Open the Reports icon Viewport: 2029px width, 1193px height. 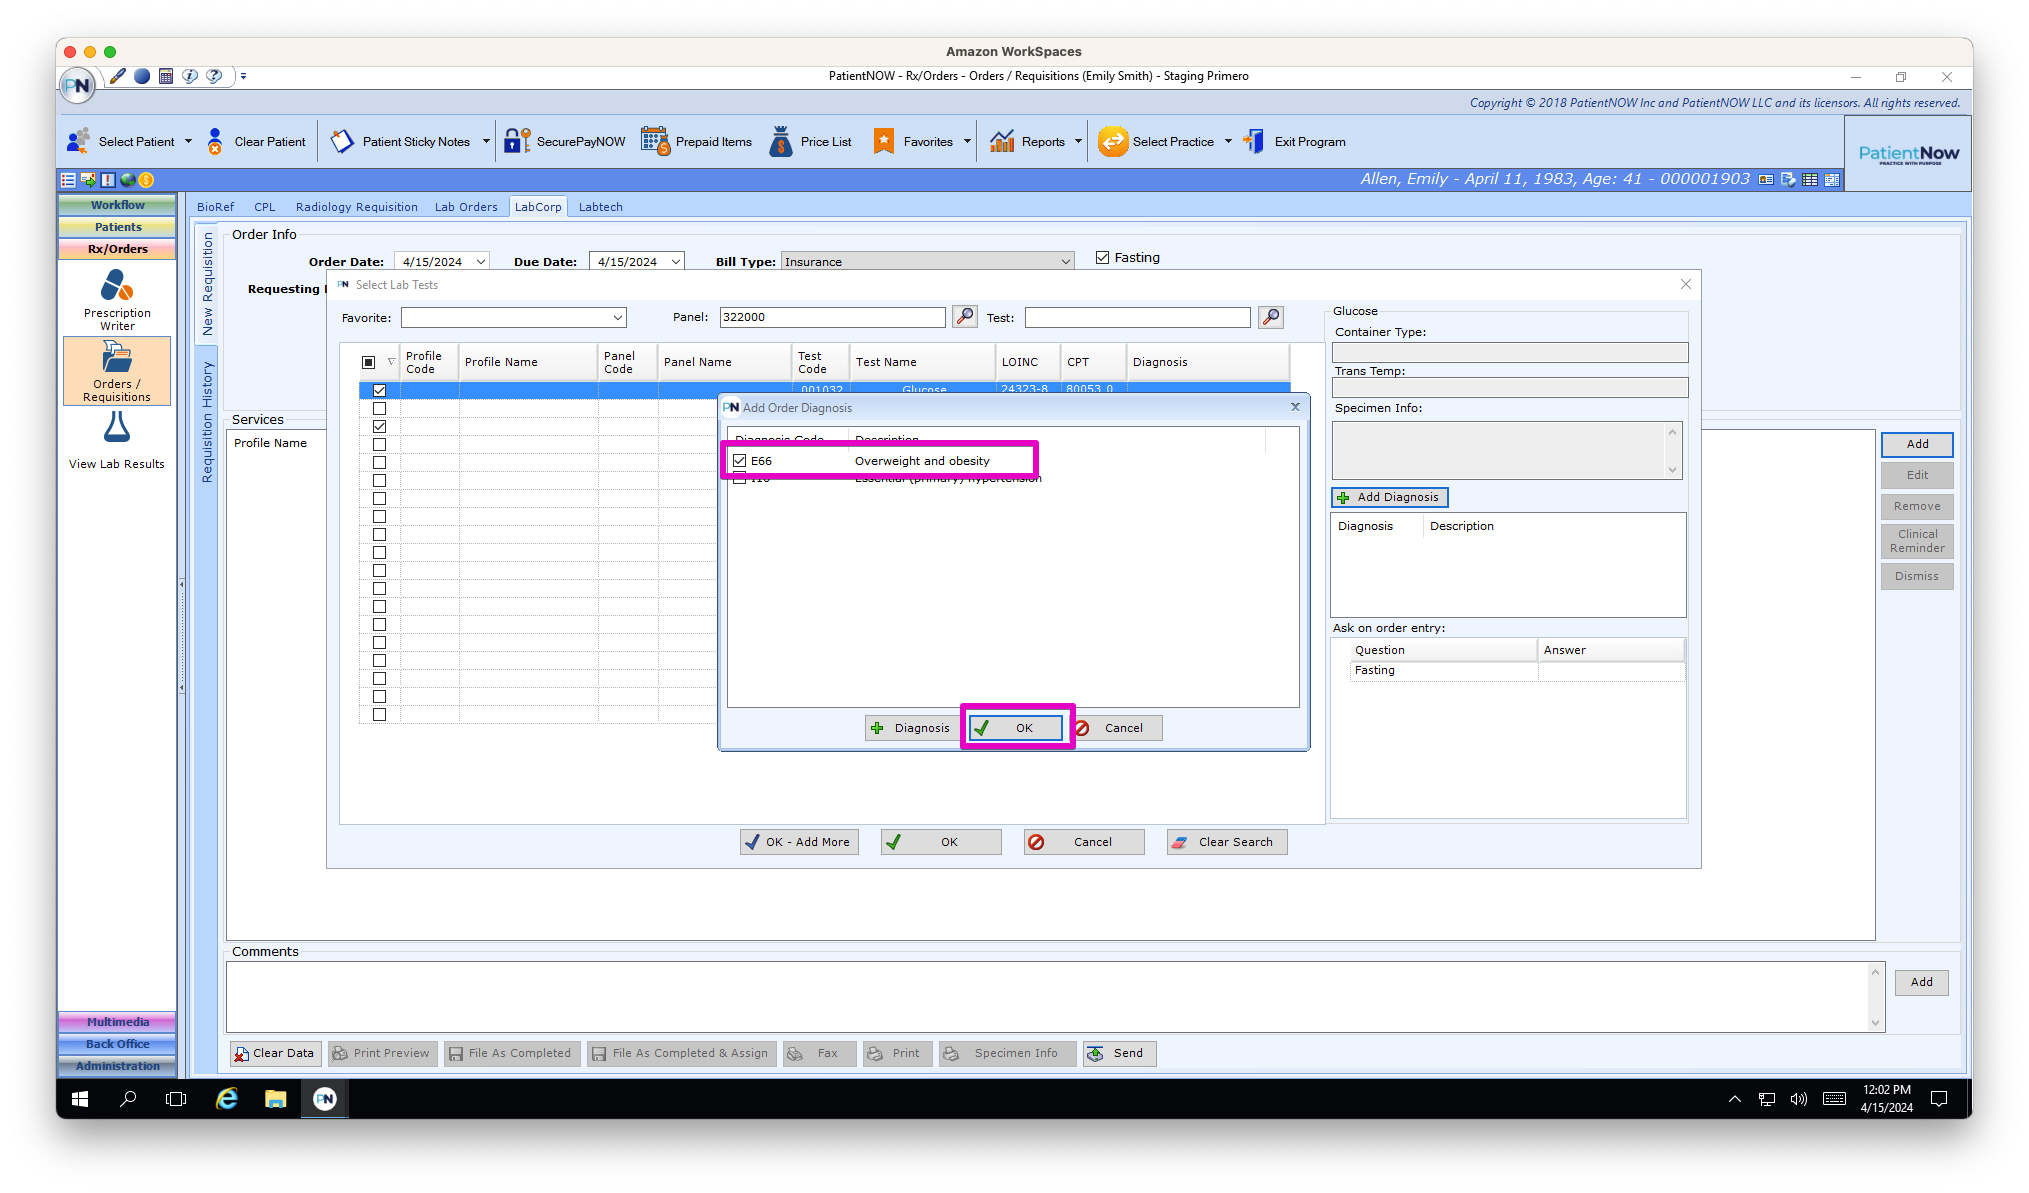1003,141
